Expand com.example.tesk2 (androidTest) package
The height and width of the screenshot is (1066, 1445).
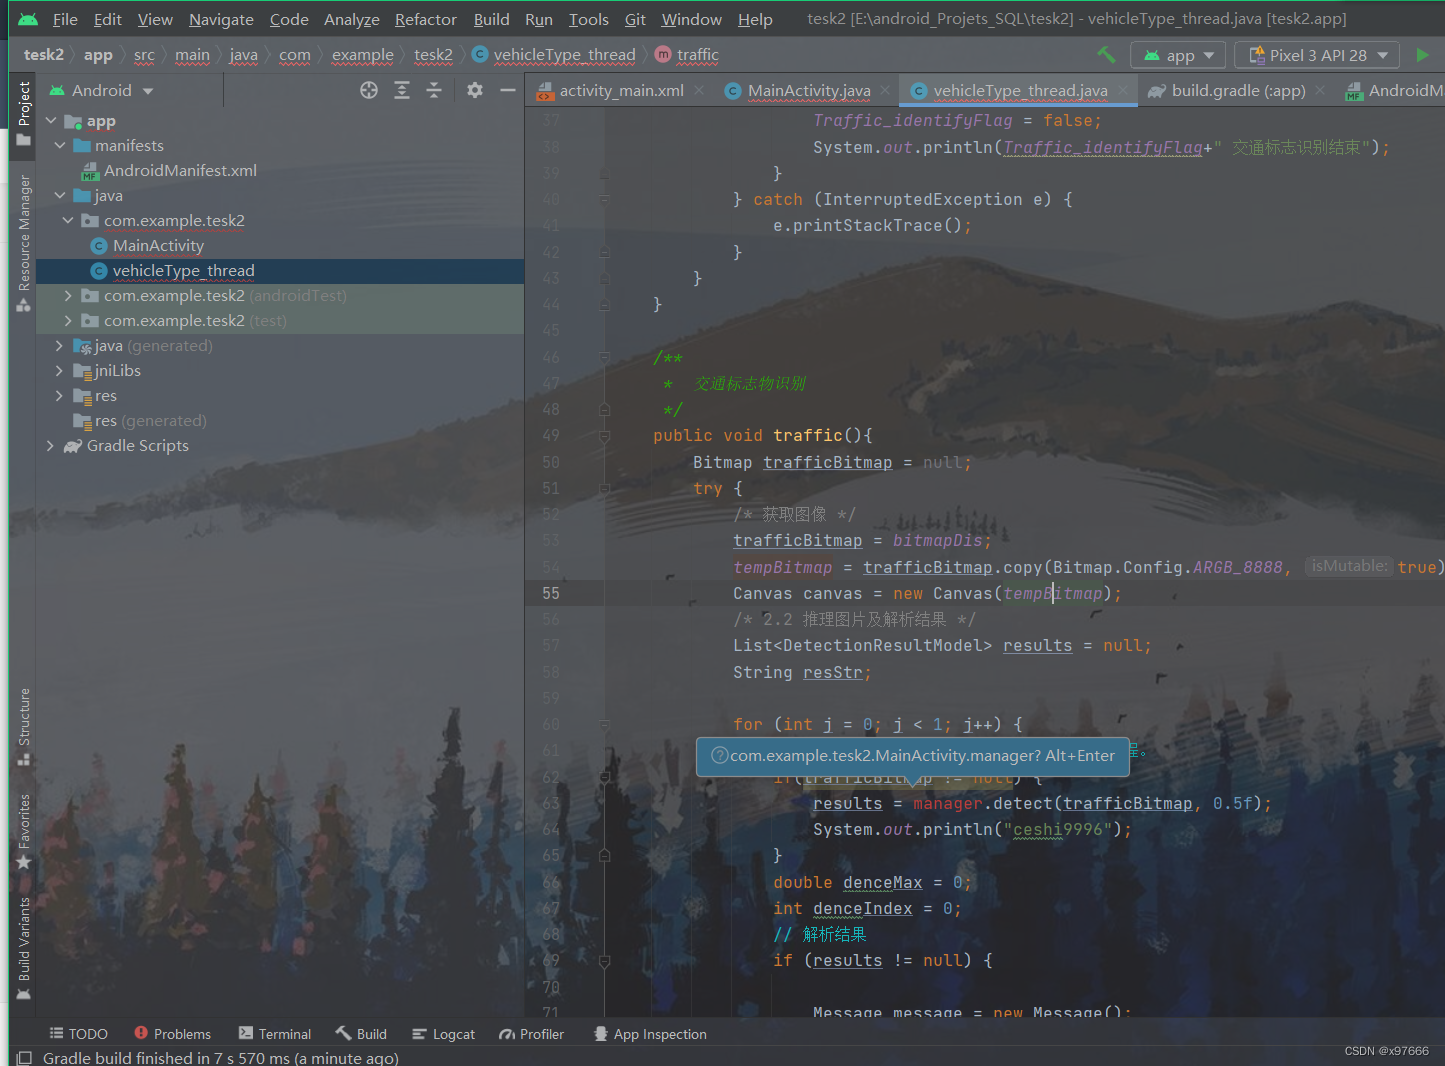(68, 296)
